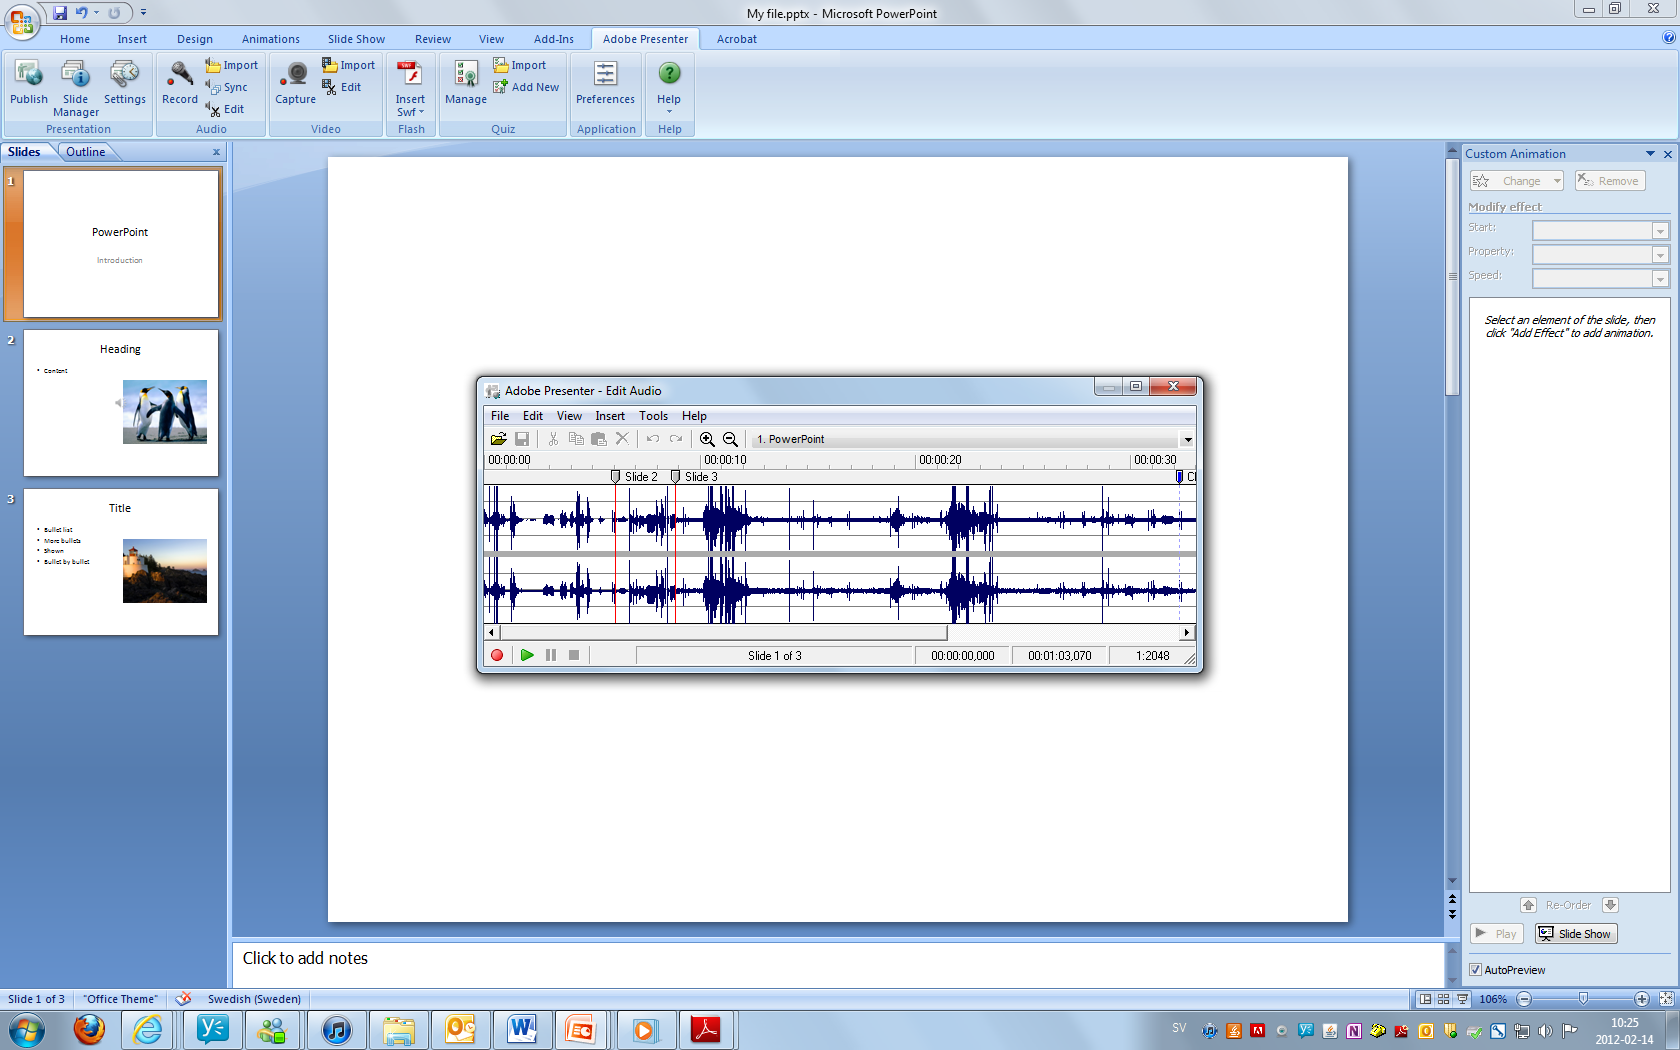Click the Paste icon in Edit Audio
The height and width of the screenshot is (1050, 1680).
coord(599,439)
